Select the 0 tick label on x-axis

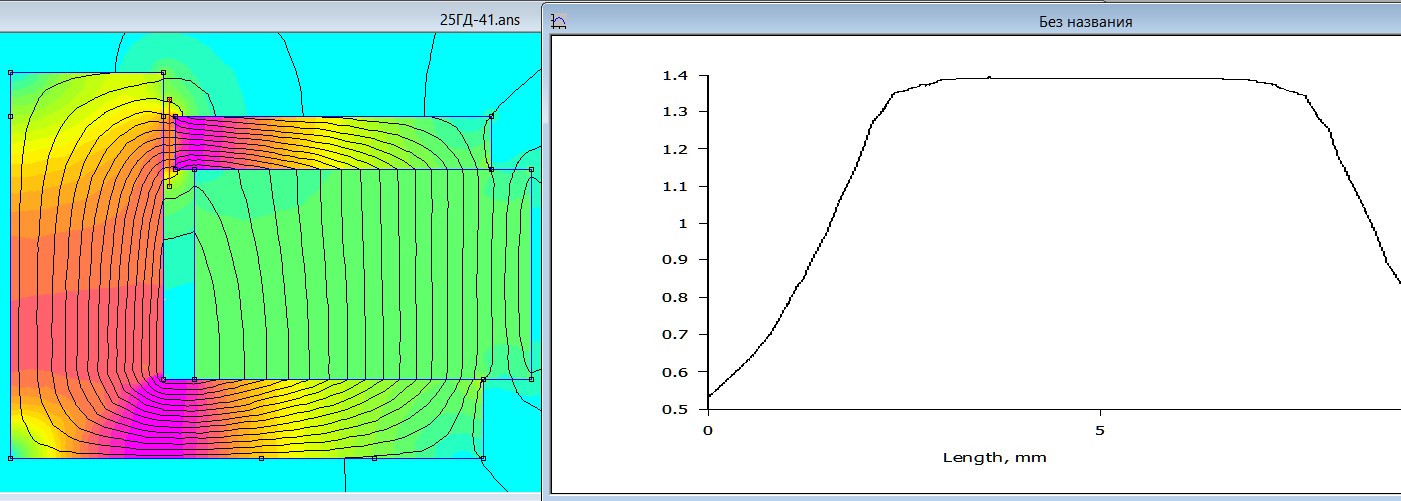click(708, 431)
